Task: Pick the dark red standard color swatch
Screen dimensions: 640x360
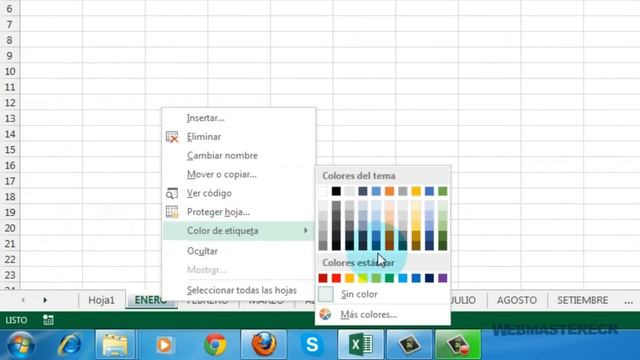Action: [x=323, y=278]
